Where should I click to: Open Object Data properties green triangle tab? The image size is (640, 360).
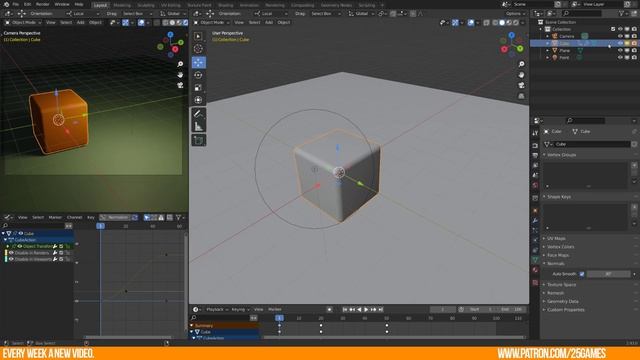[x=535, y=259]
